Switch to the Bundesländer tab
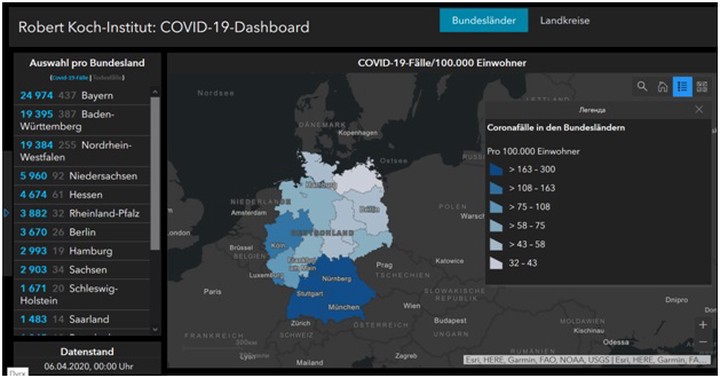The image size is (720, 378). (x=484, y=21)
